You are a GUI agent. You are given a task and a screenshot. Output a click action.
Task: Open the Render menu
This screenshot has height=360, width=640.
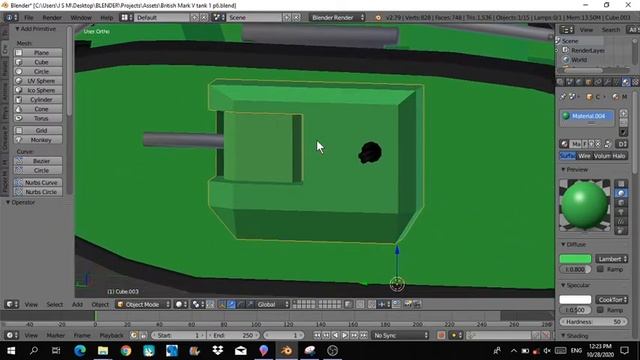tap(52, 18)
